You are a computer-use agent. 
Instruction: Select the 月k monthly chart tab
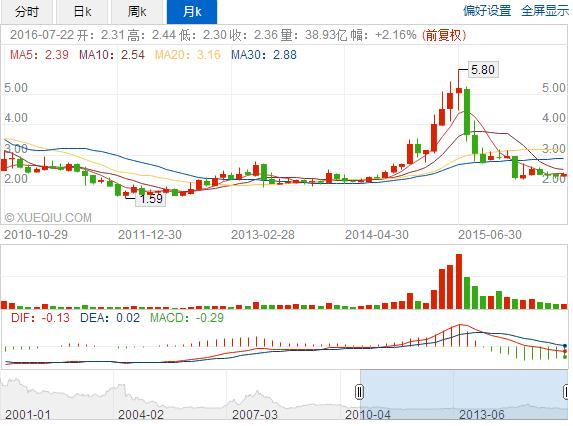(x=192, y=12)
